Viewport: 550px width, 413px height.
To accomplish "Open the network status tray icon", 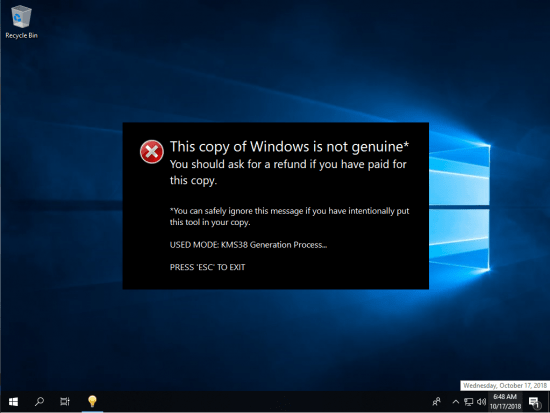I will 469,402.
